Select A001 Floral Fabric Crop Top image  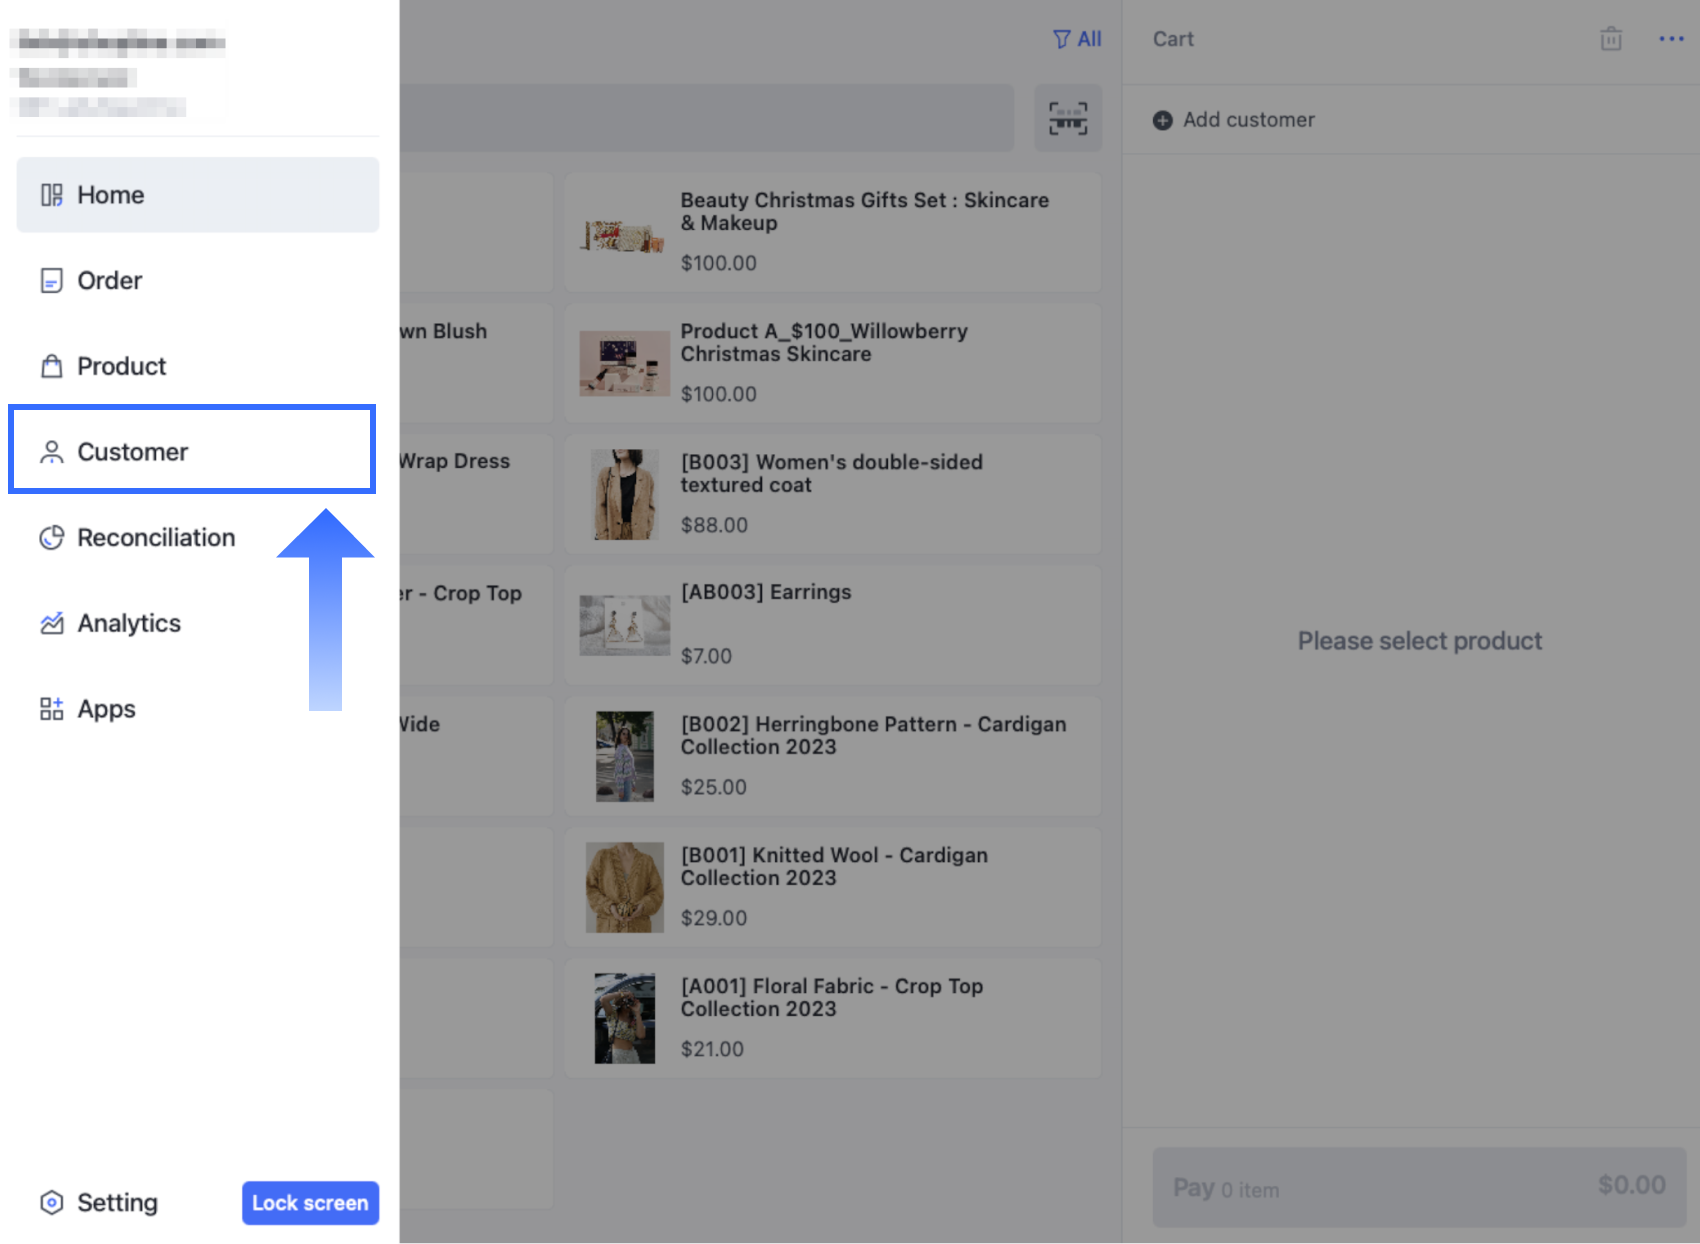tap(624, 1018)
